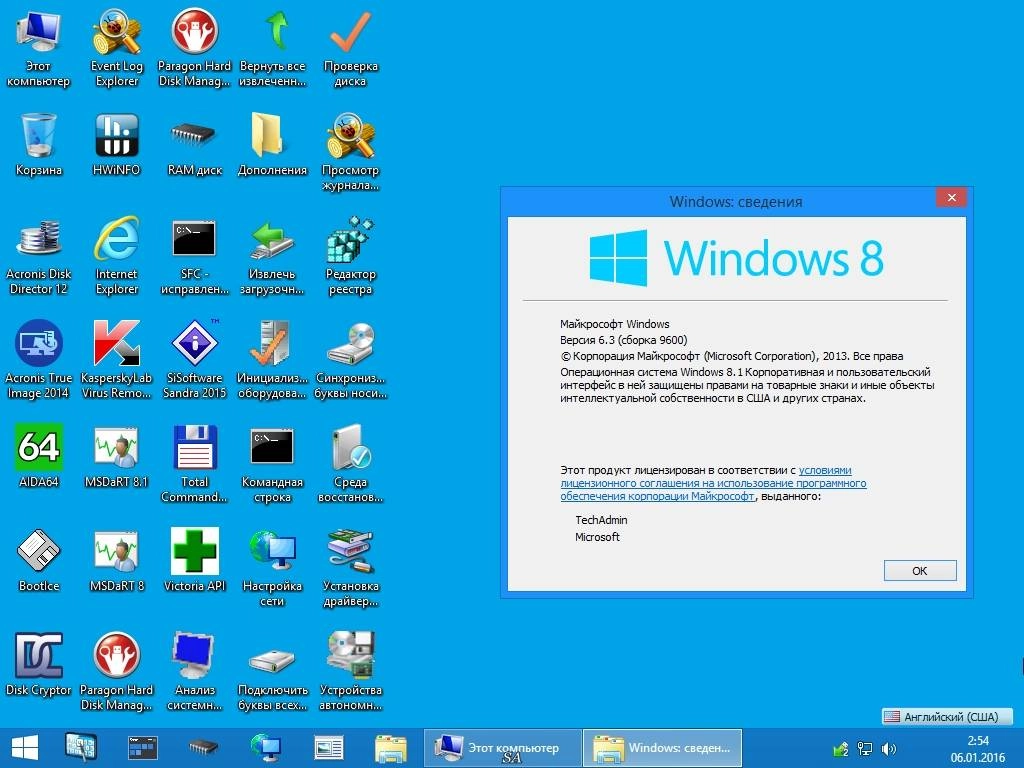The width and height of the screenshot is (1024, 768).
Task: Click the Майкрософт Windows text line
Action: click(x=615, y=324)
